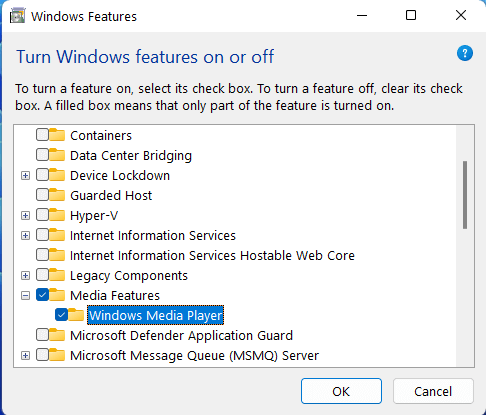Confirm changes with the OK button
Screen dimensions: 486x415
click(341, 391)
